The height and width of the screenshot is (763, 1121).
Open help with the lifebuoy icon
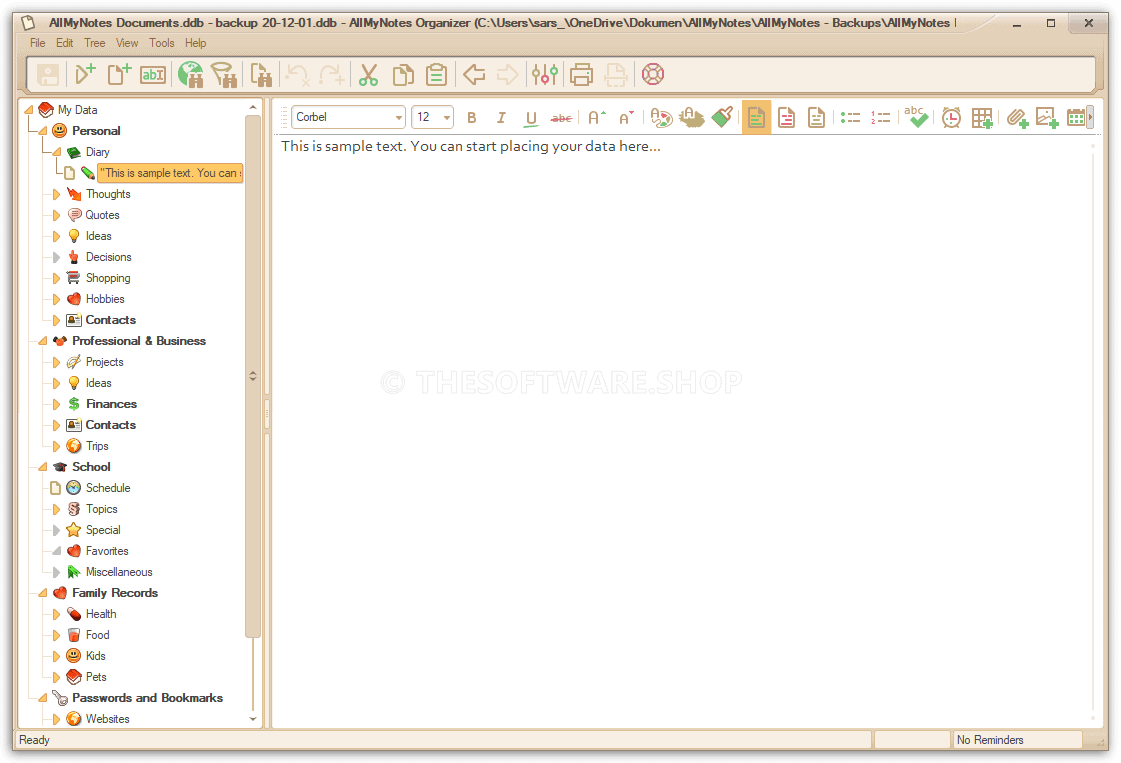[x=653, y=74]
